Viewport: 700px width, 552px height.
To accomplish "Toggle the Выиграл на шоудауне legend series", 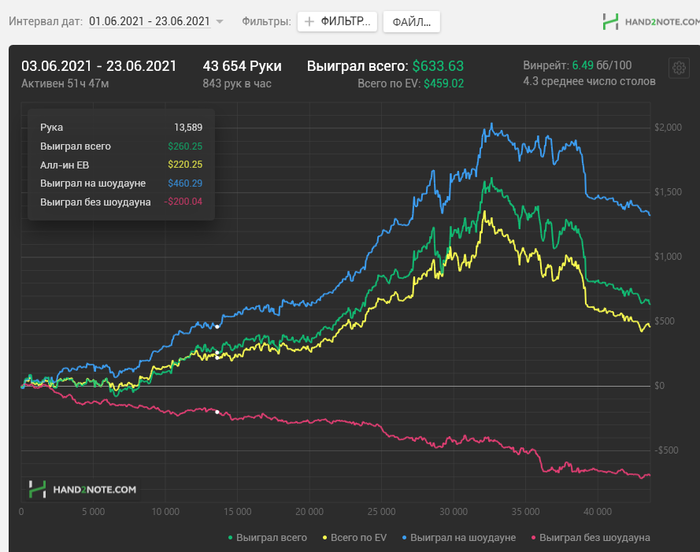I will (x=459, y=538).
